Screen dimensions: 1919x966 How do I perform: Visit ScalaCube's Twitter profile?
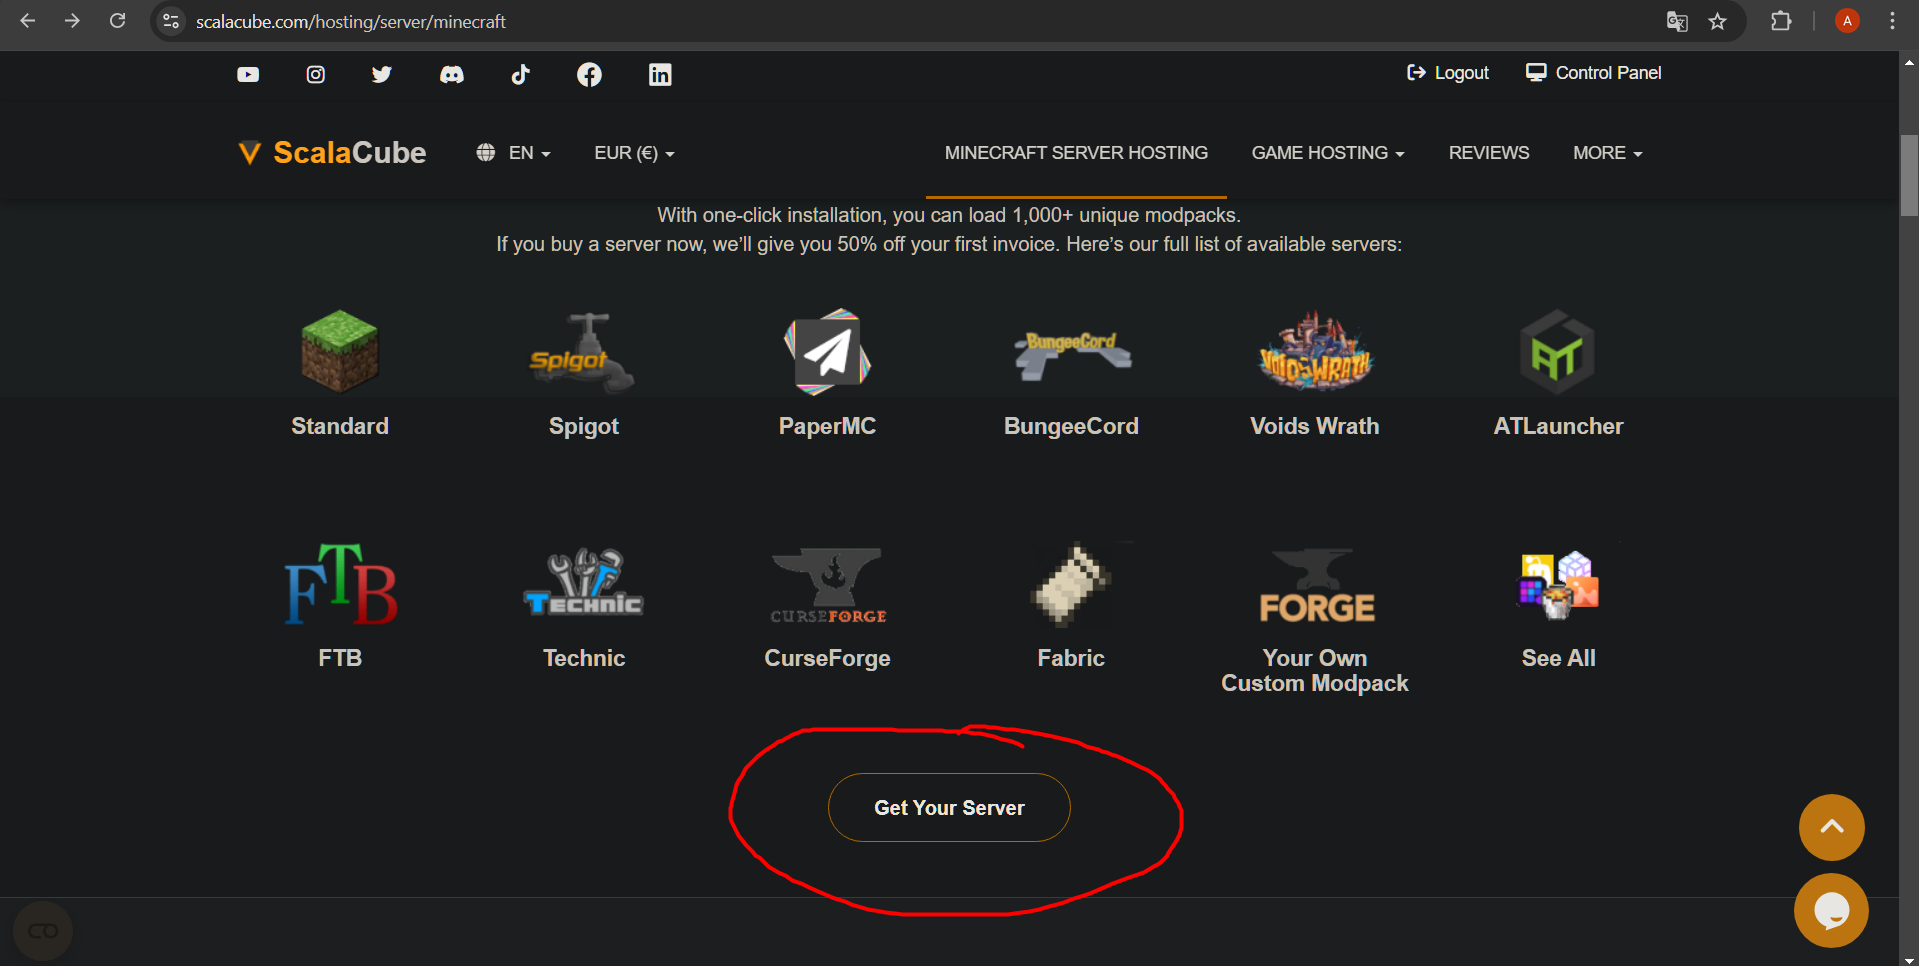click(x=381, y=74)
